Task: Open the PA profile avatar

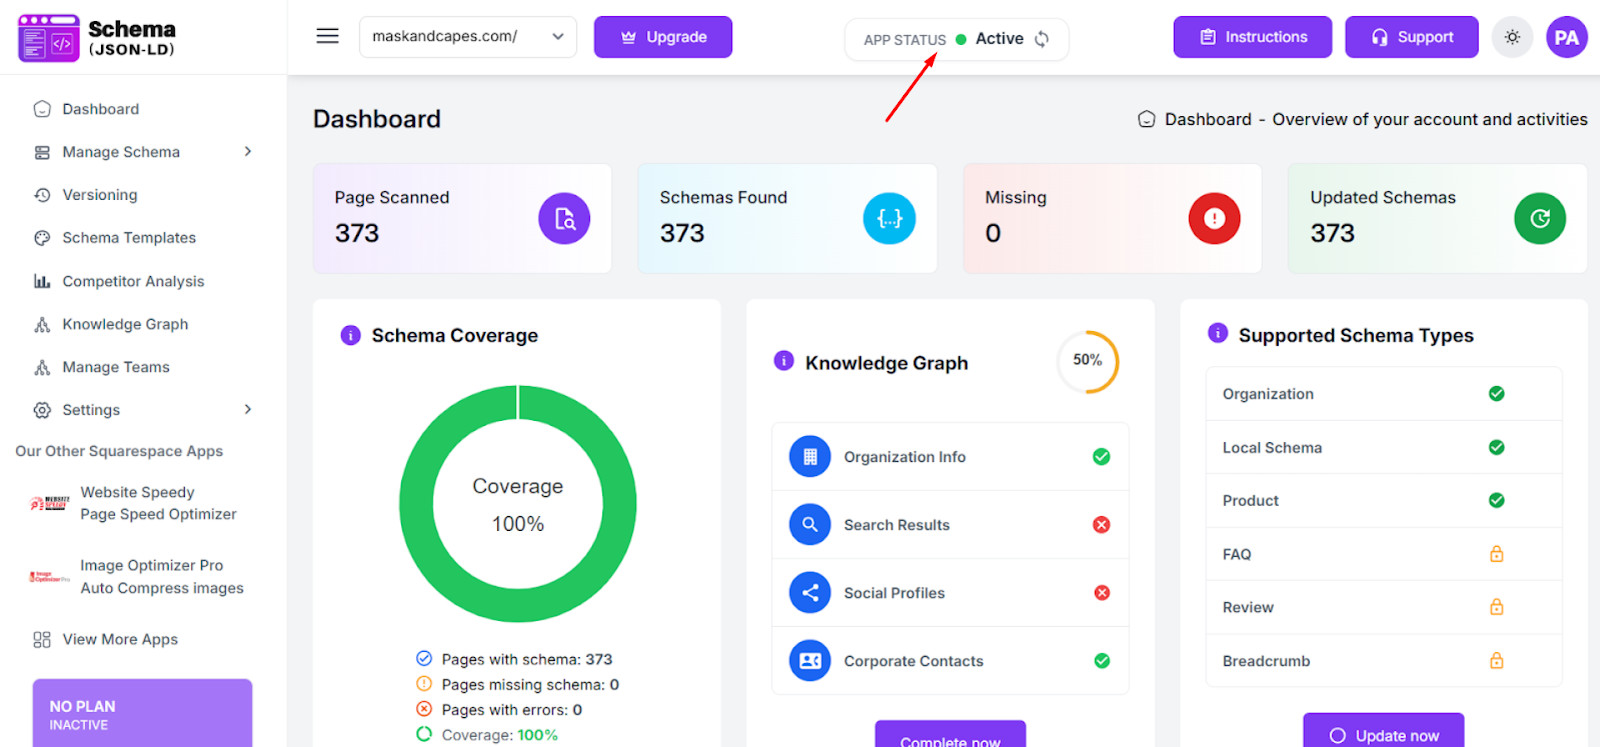Action: pos(1566,38)
